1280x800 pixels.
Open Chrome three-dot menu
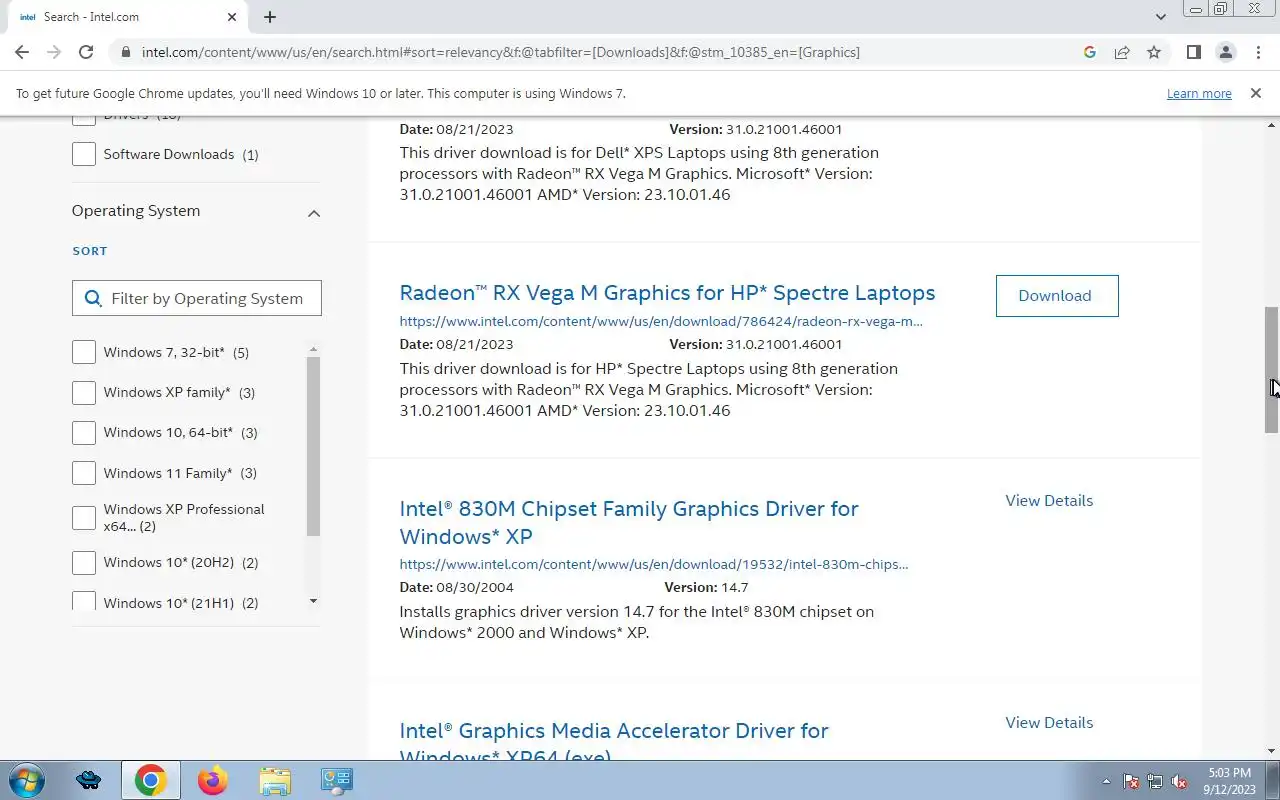point(1258,52)
